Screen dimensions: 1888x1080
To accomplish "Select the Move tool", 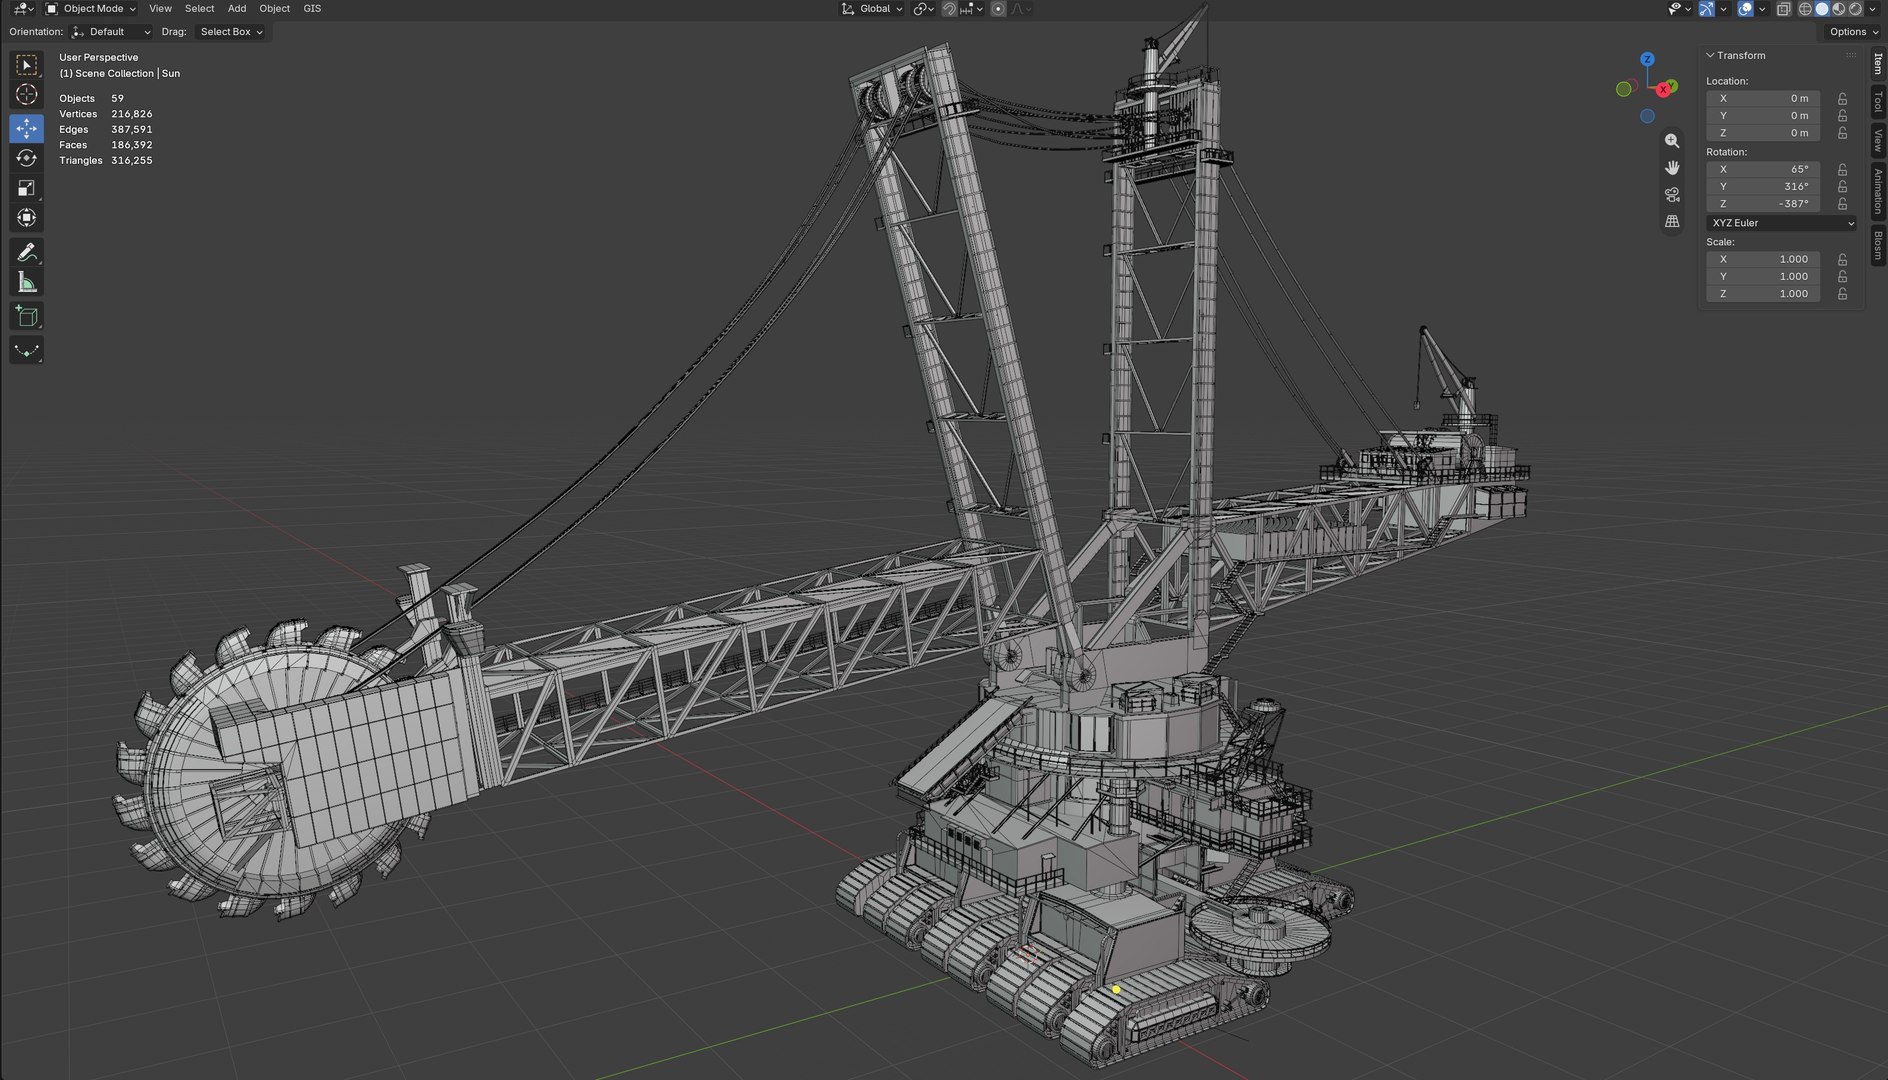I will tap(27, 128).
